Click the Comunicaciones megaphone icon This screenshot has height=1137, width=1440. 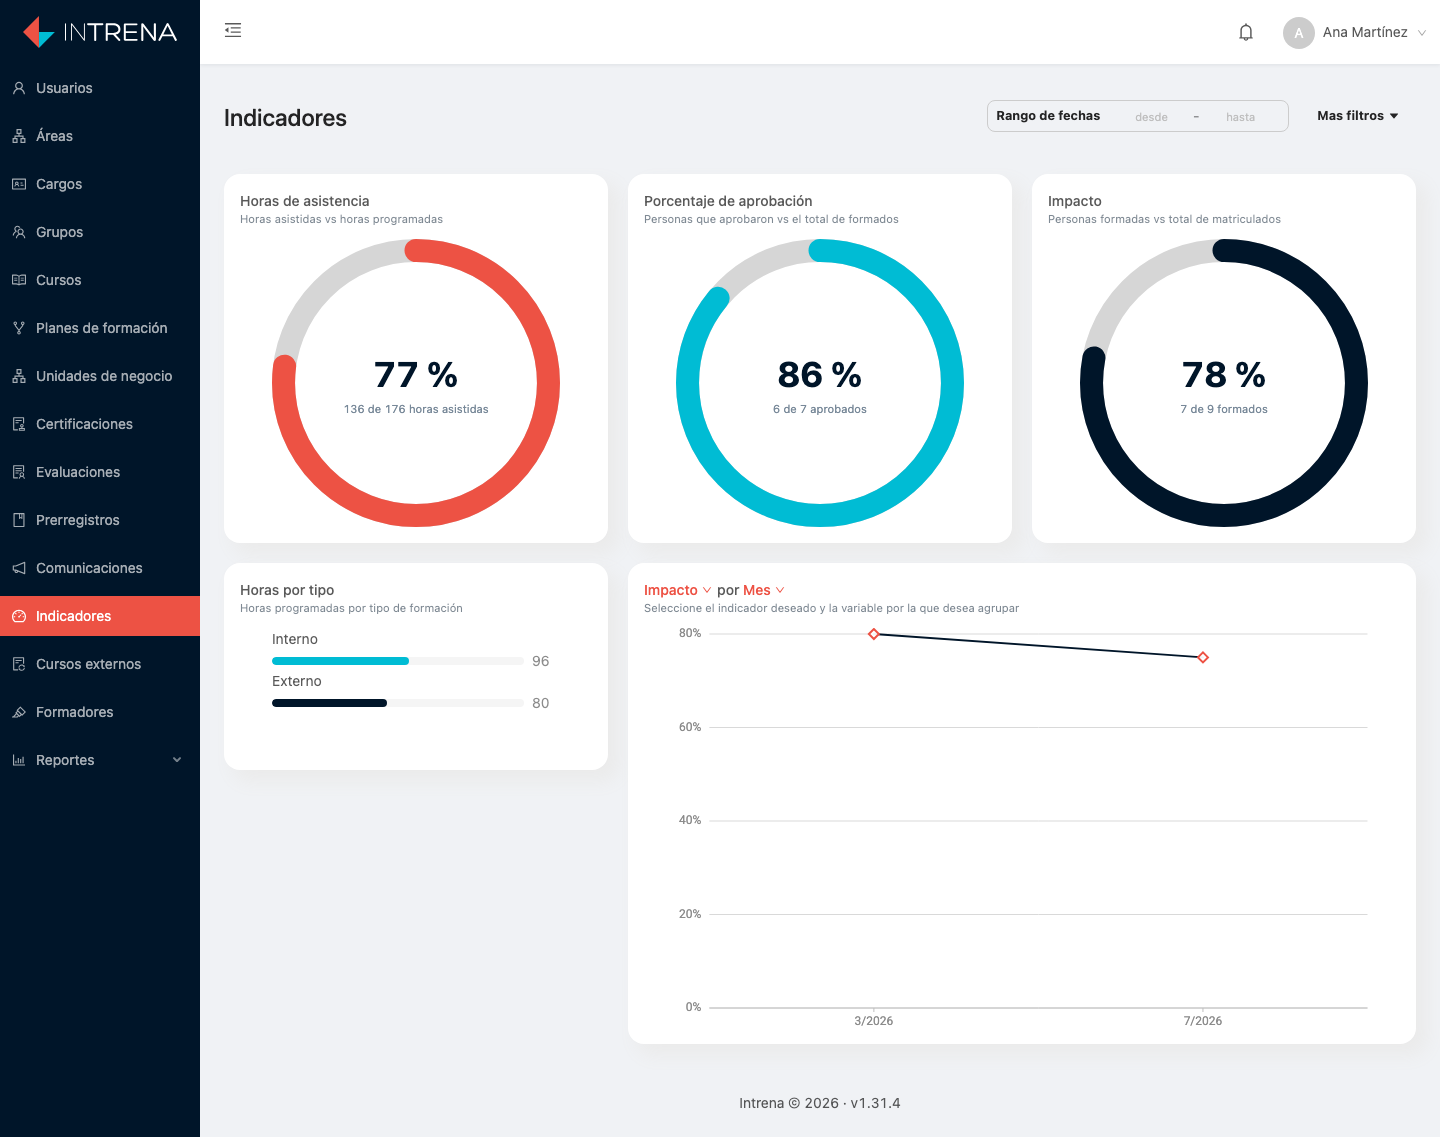19,568
